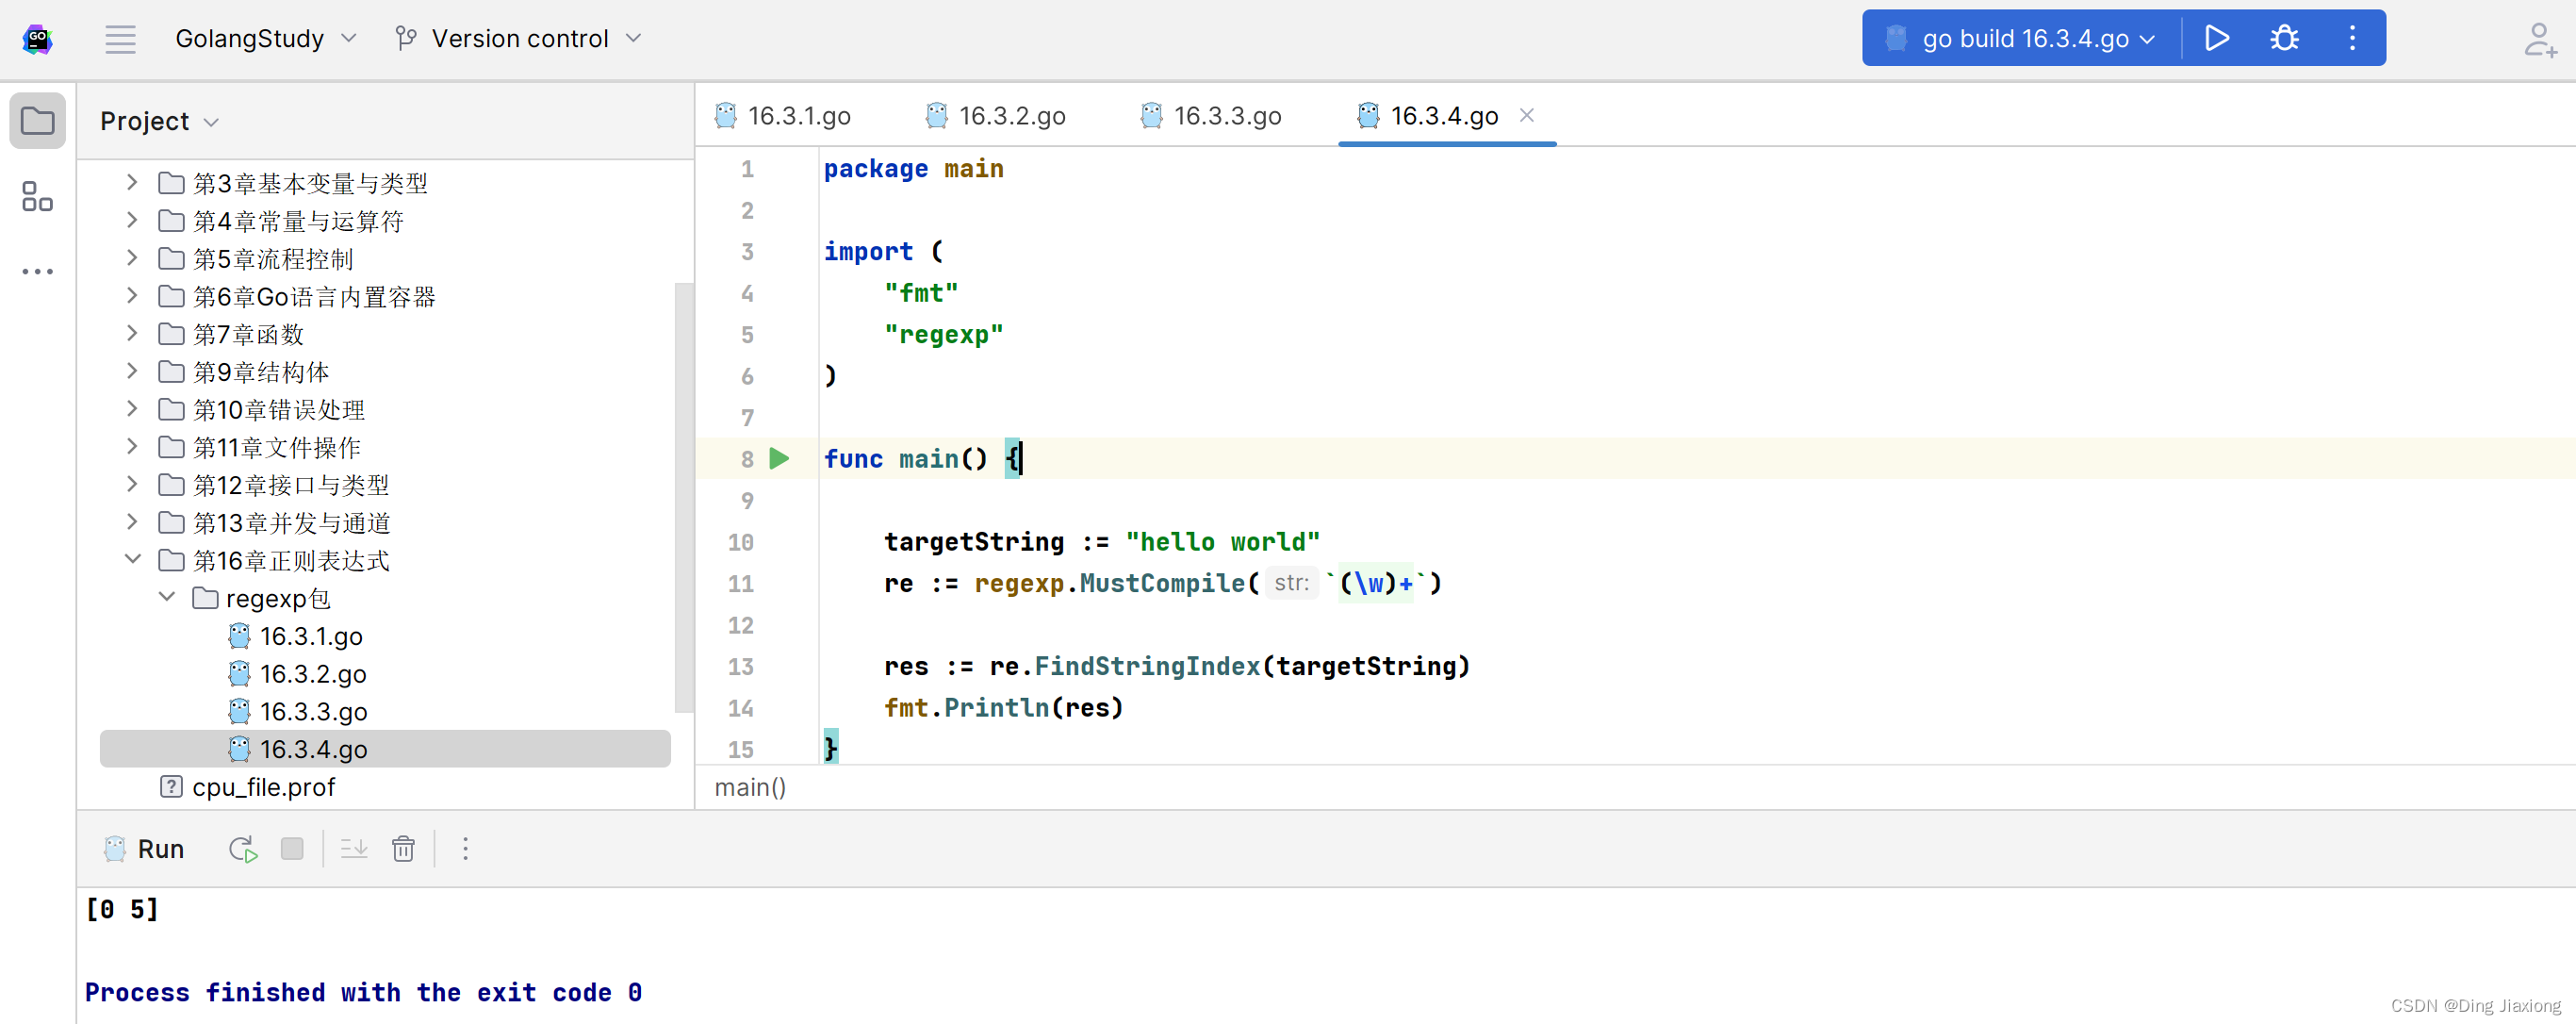Click the Process finished exit code message

pos(363,992)
